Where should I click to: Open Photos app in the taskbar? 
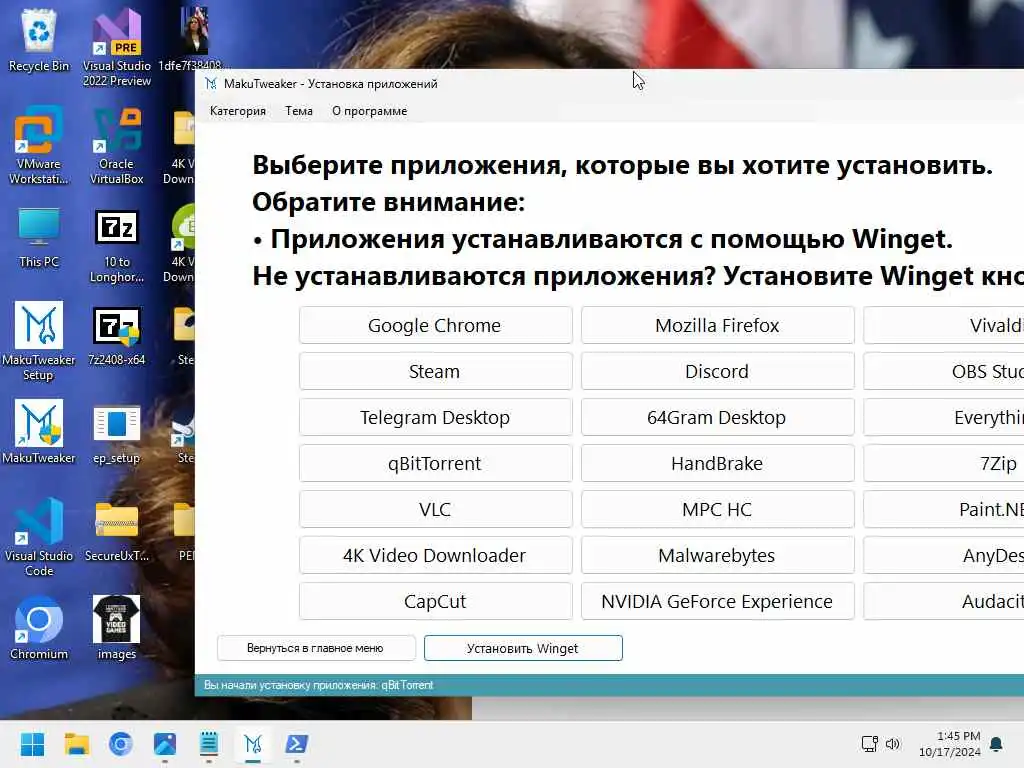pos(165,744)
